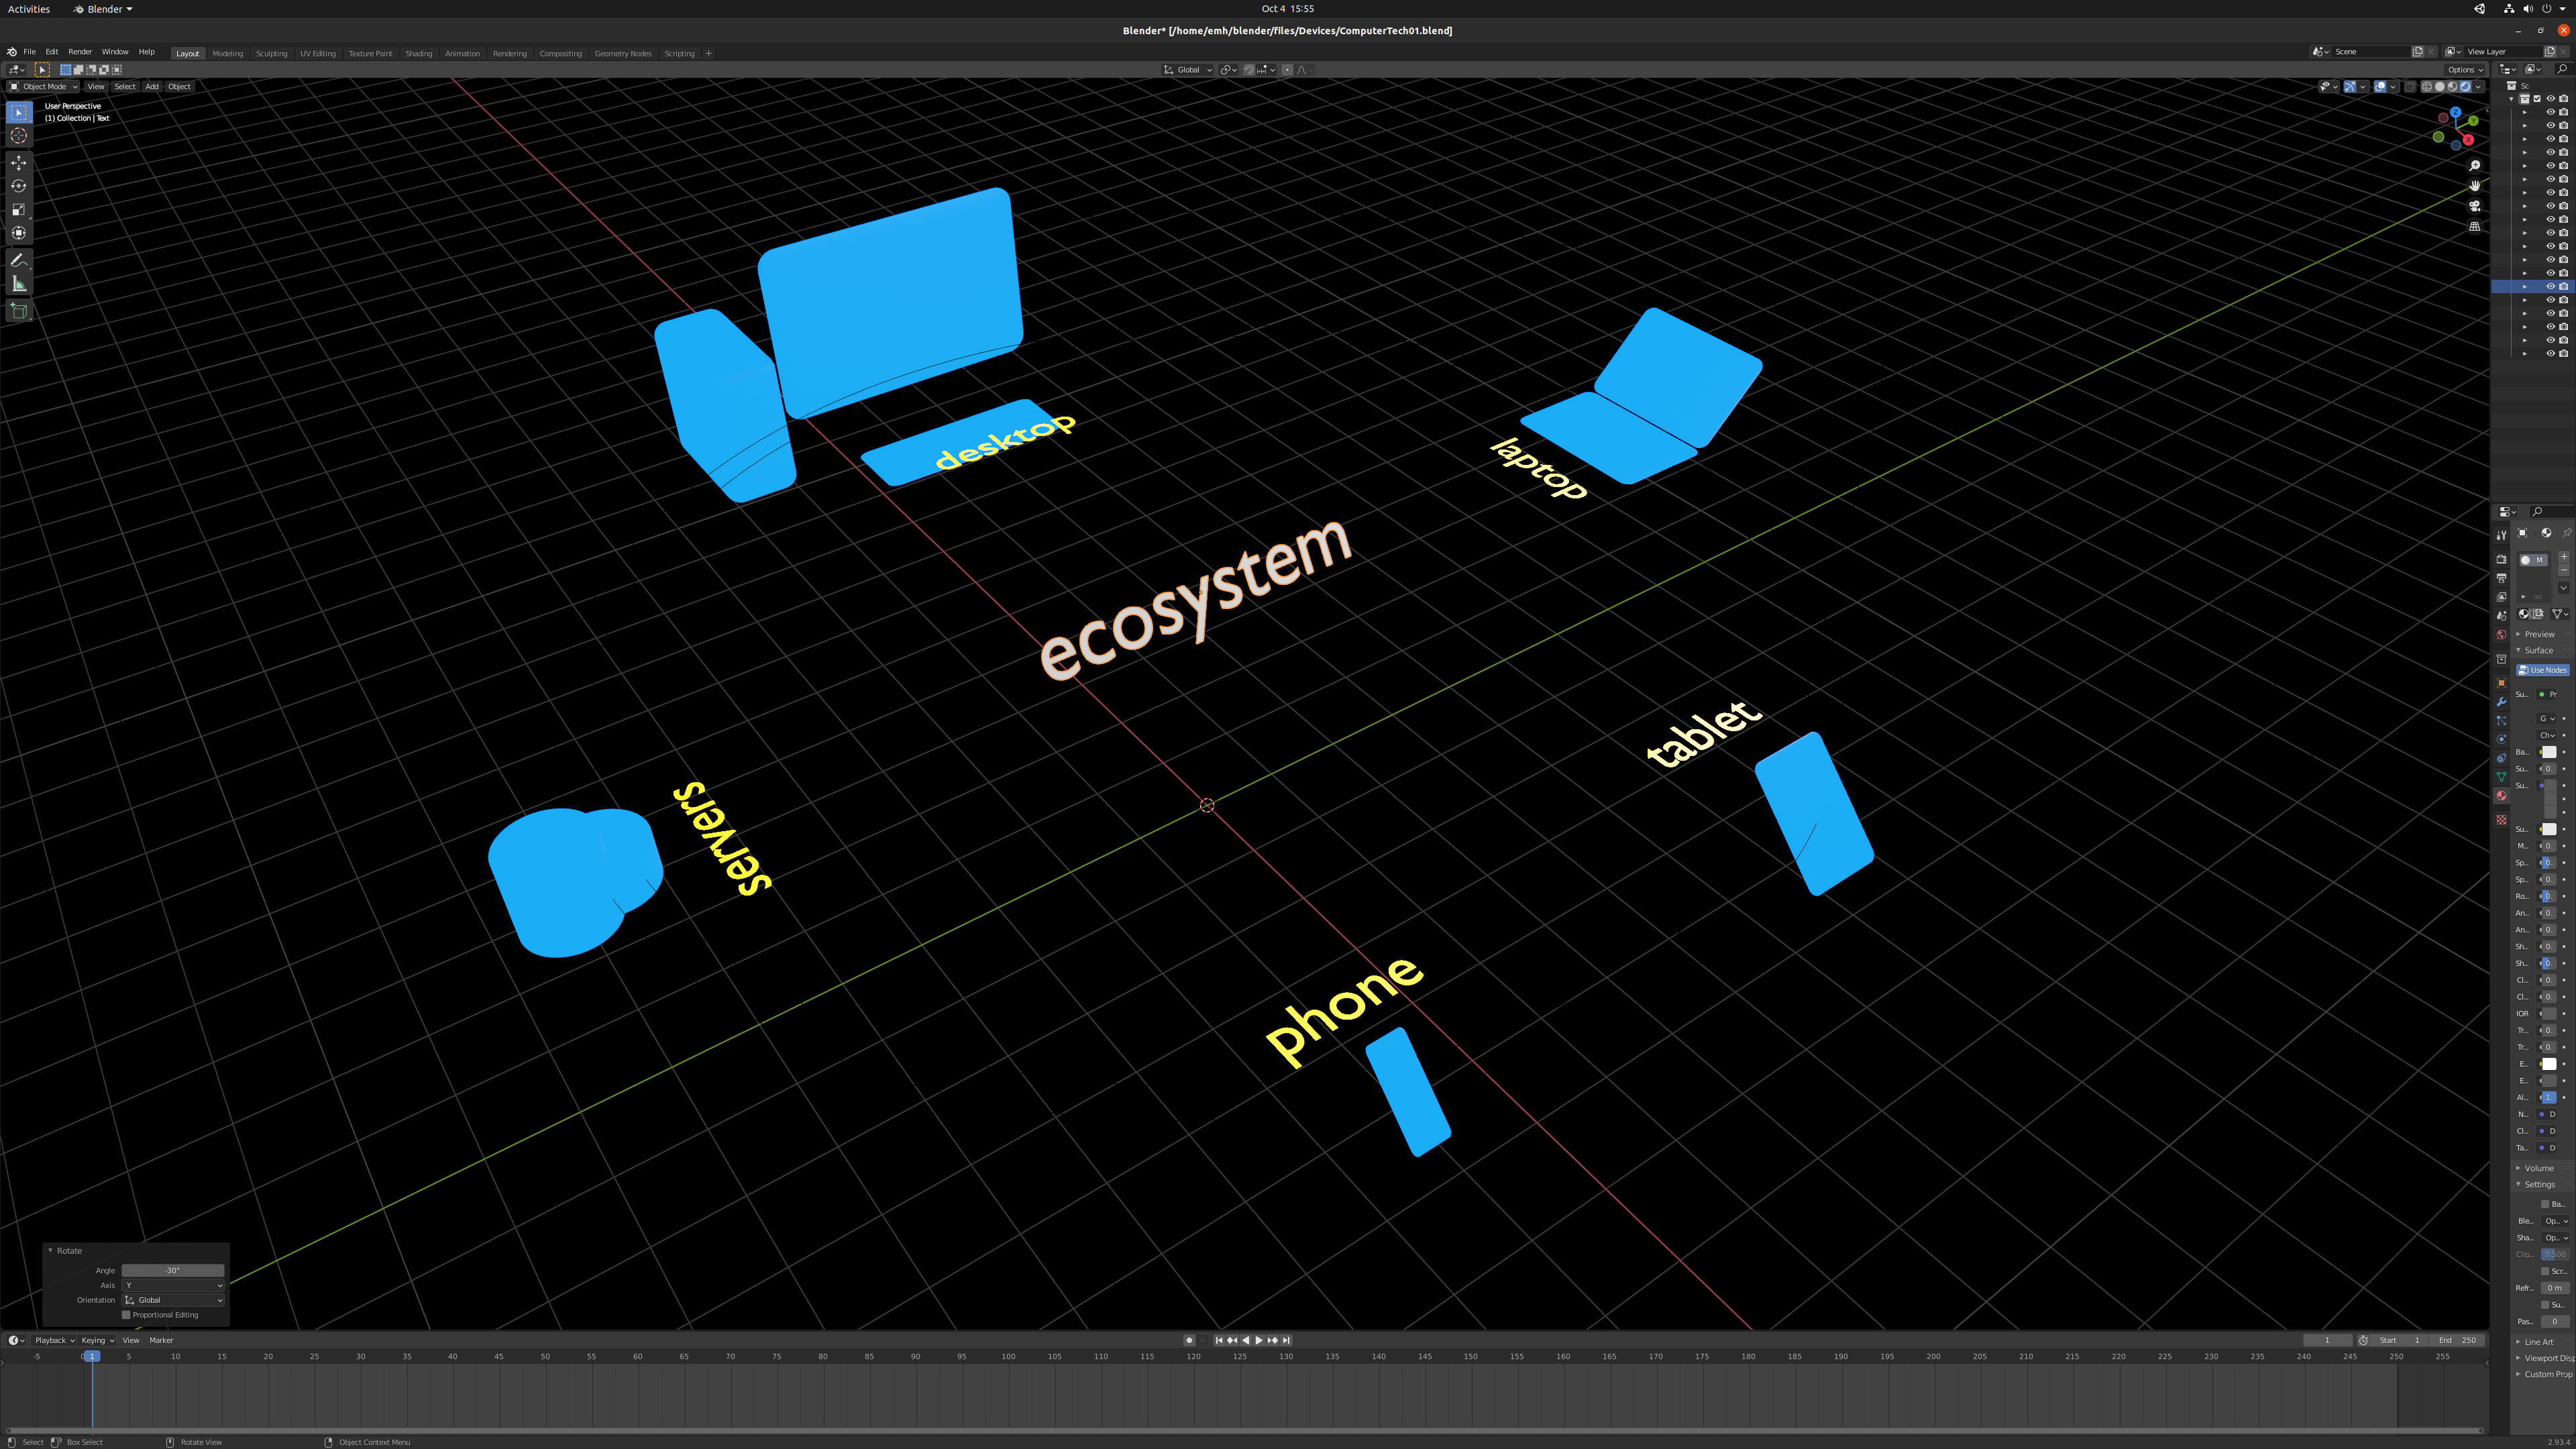Click the Base Color swatch
Screen dimensions: 2576x1449
tap(2549, 752)
